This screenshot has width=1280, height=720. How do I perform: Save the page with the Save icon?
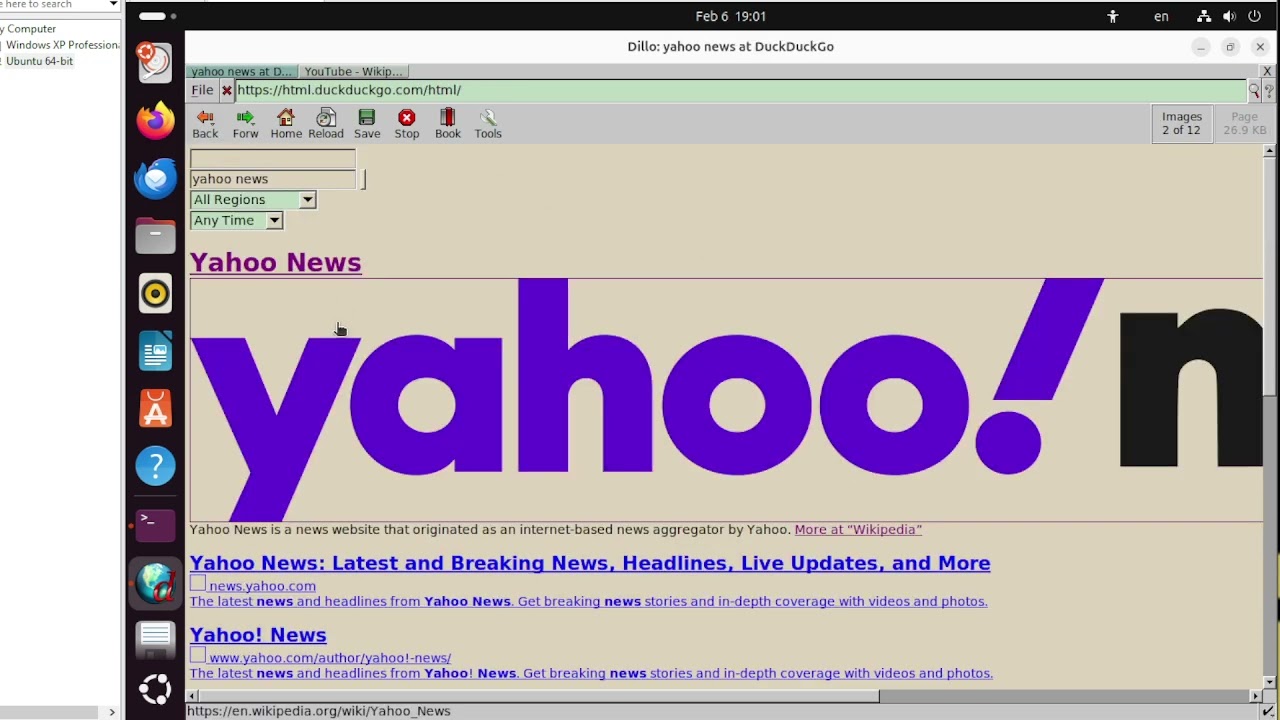367,124
